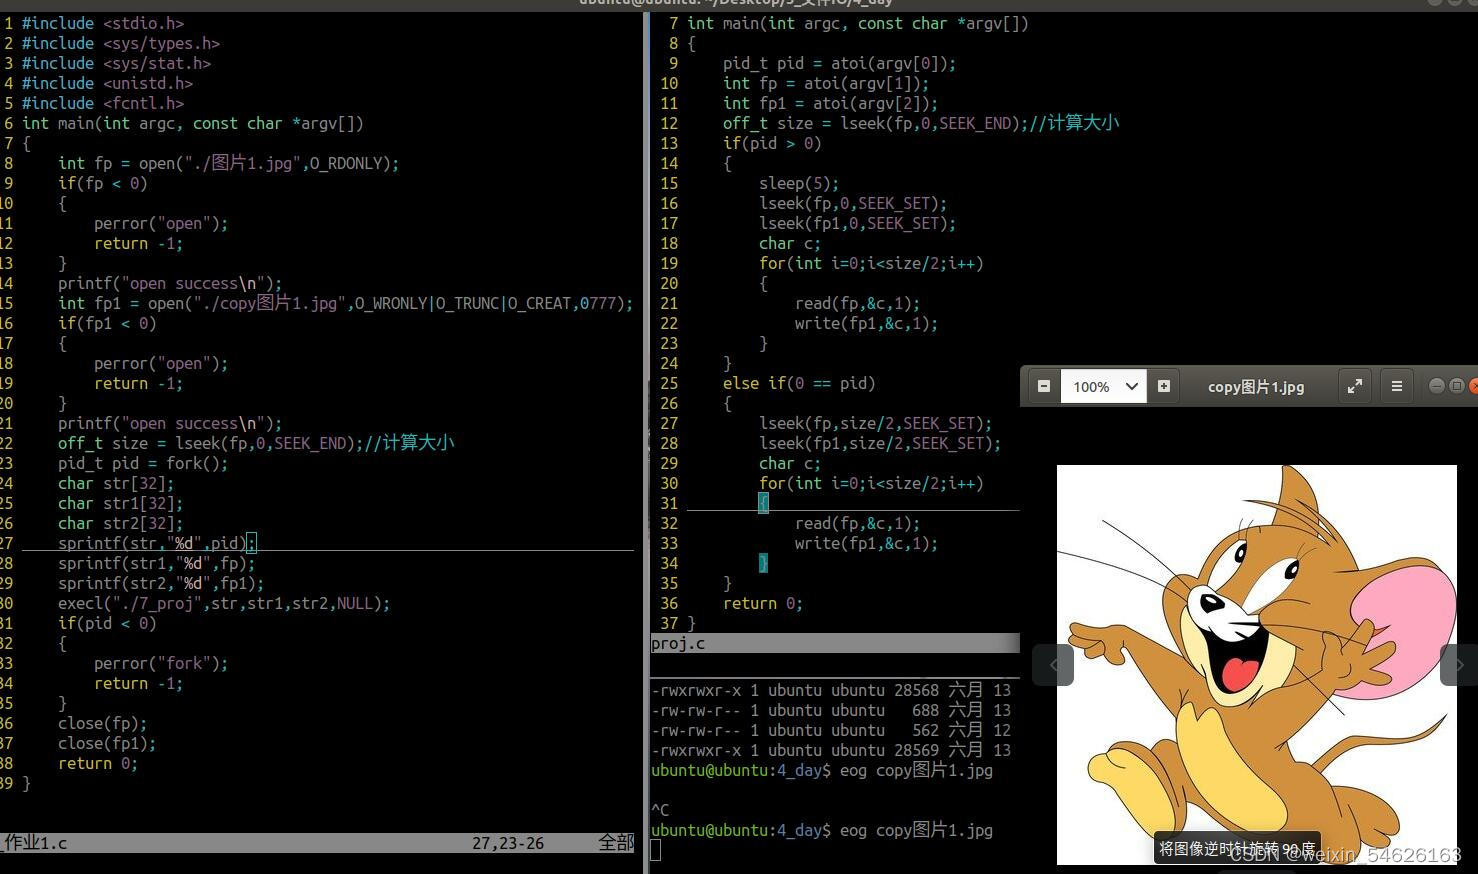
Task: Minimize the copy图片1.jpg viewer window
Action: pos(1436,386)
